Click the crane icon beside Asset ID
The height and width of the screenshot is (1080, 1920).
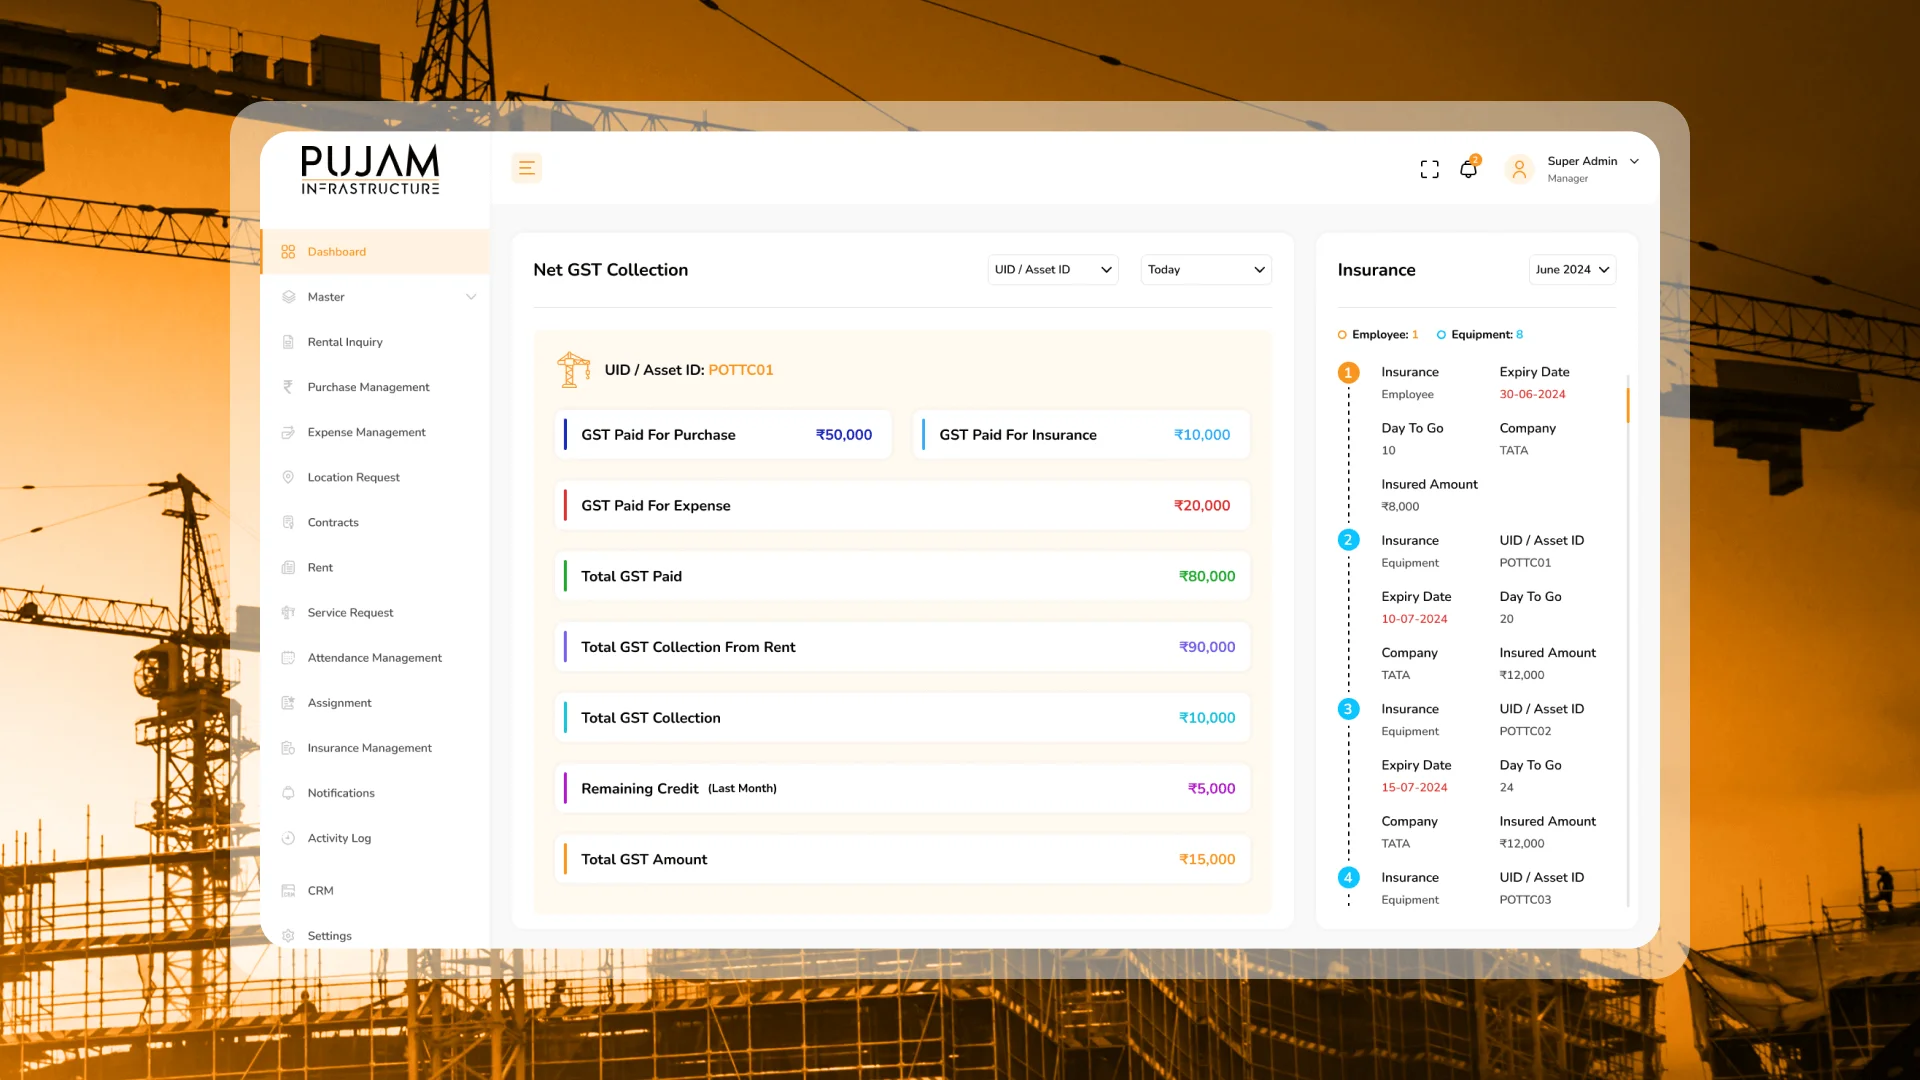coord(573,370)
